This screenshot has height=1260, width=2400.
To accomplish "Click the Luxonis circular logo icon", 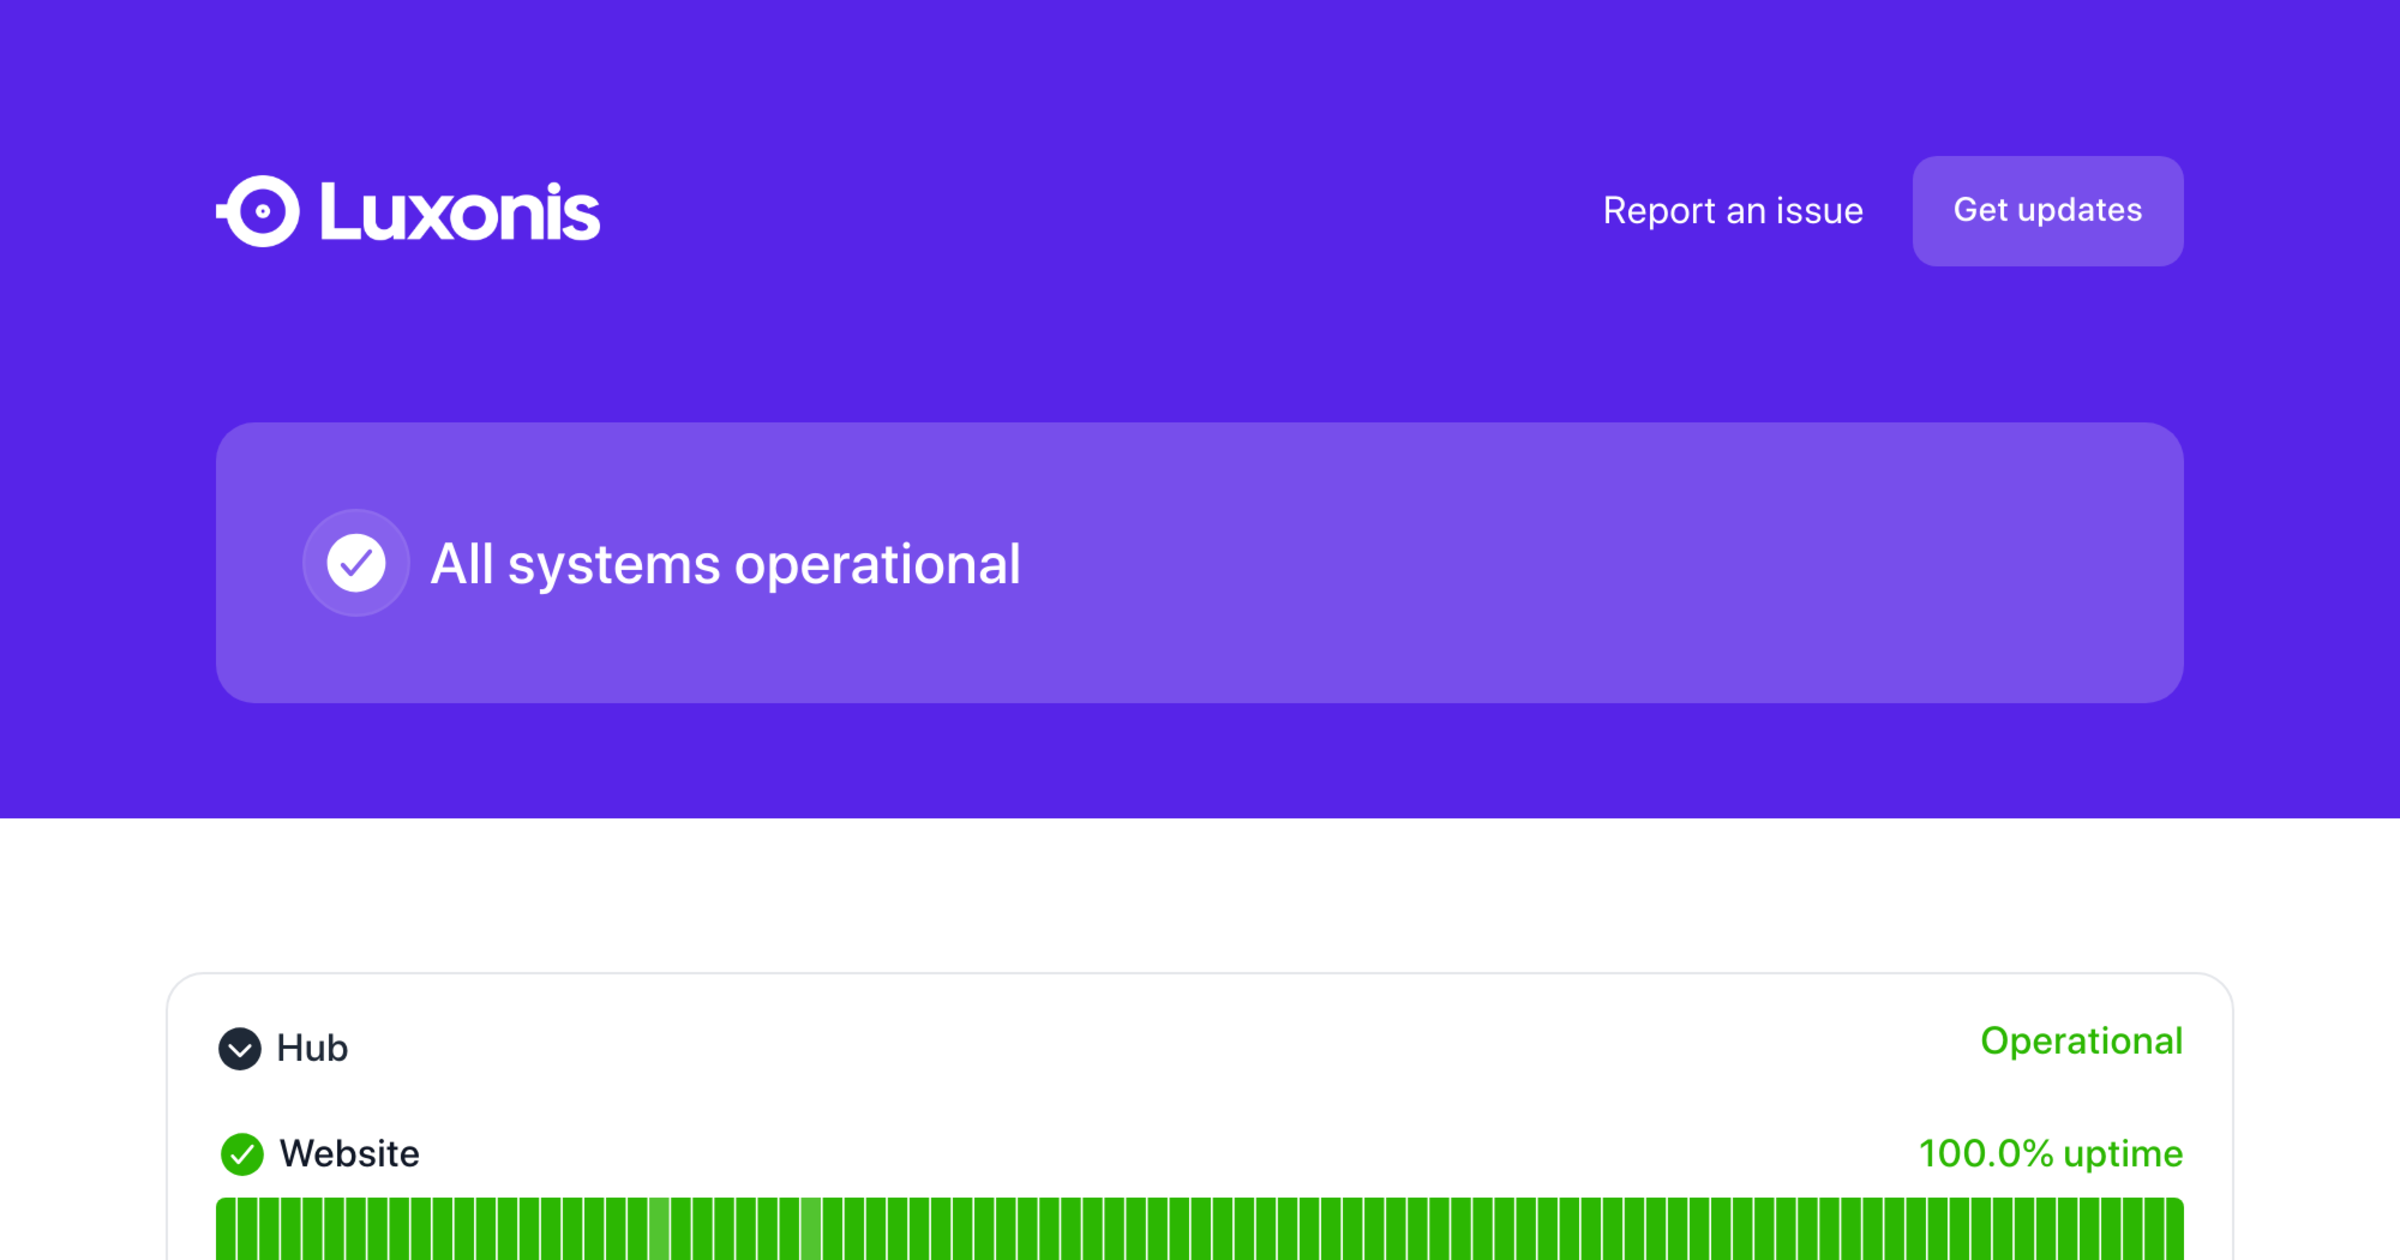I will point(261,211).
